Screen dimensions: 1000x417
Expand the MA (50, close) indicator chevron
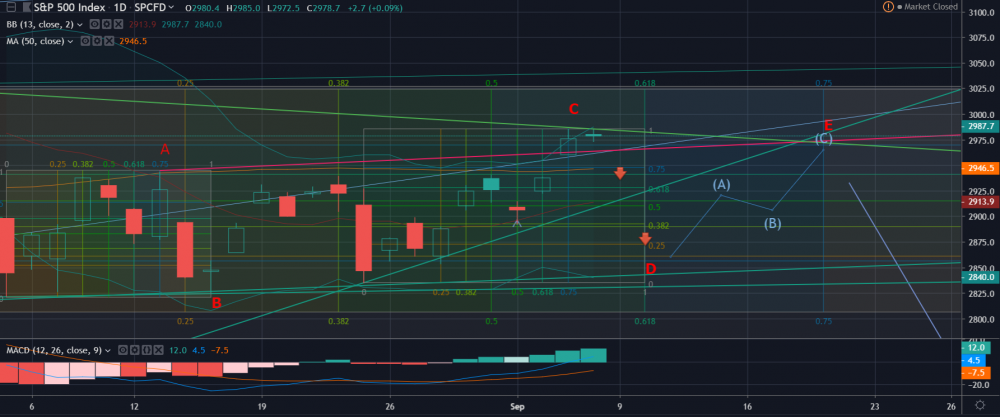click(70, 41)
